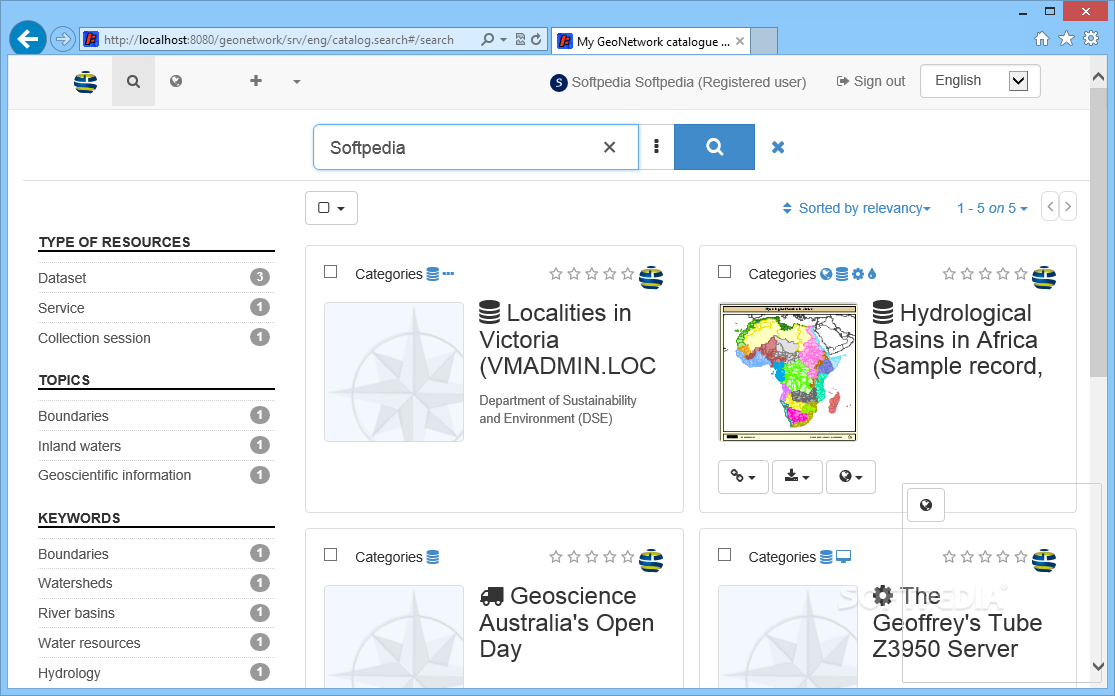Click water drop category icon on Hydrological Basins card
The height and width of the screenshot is (696, 1115).
(x=873, y=274)
